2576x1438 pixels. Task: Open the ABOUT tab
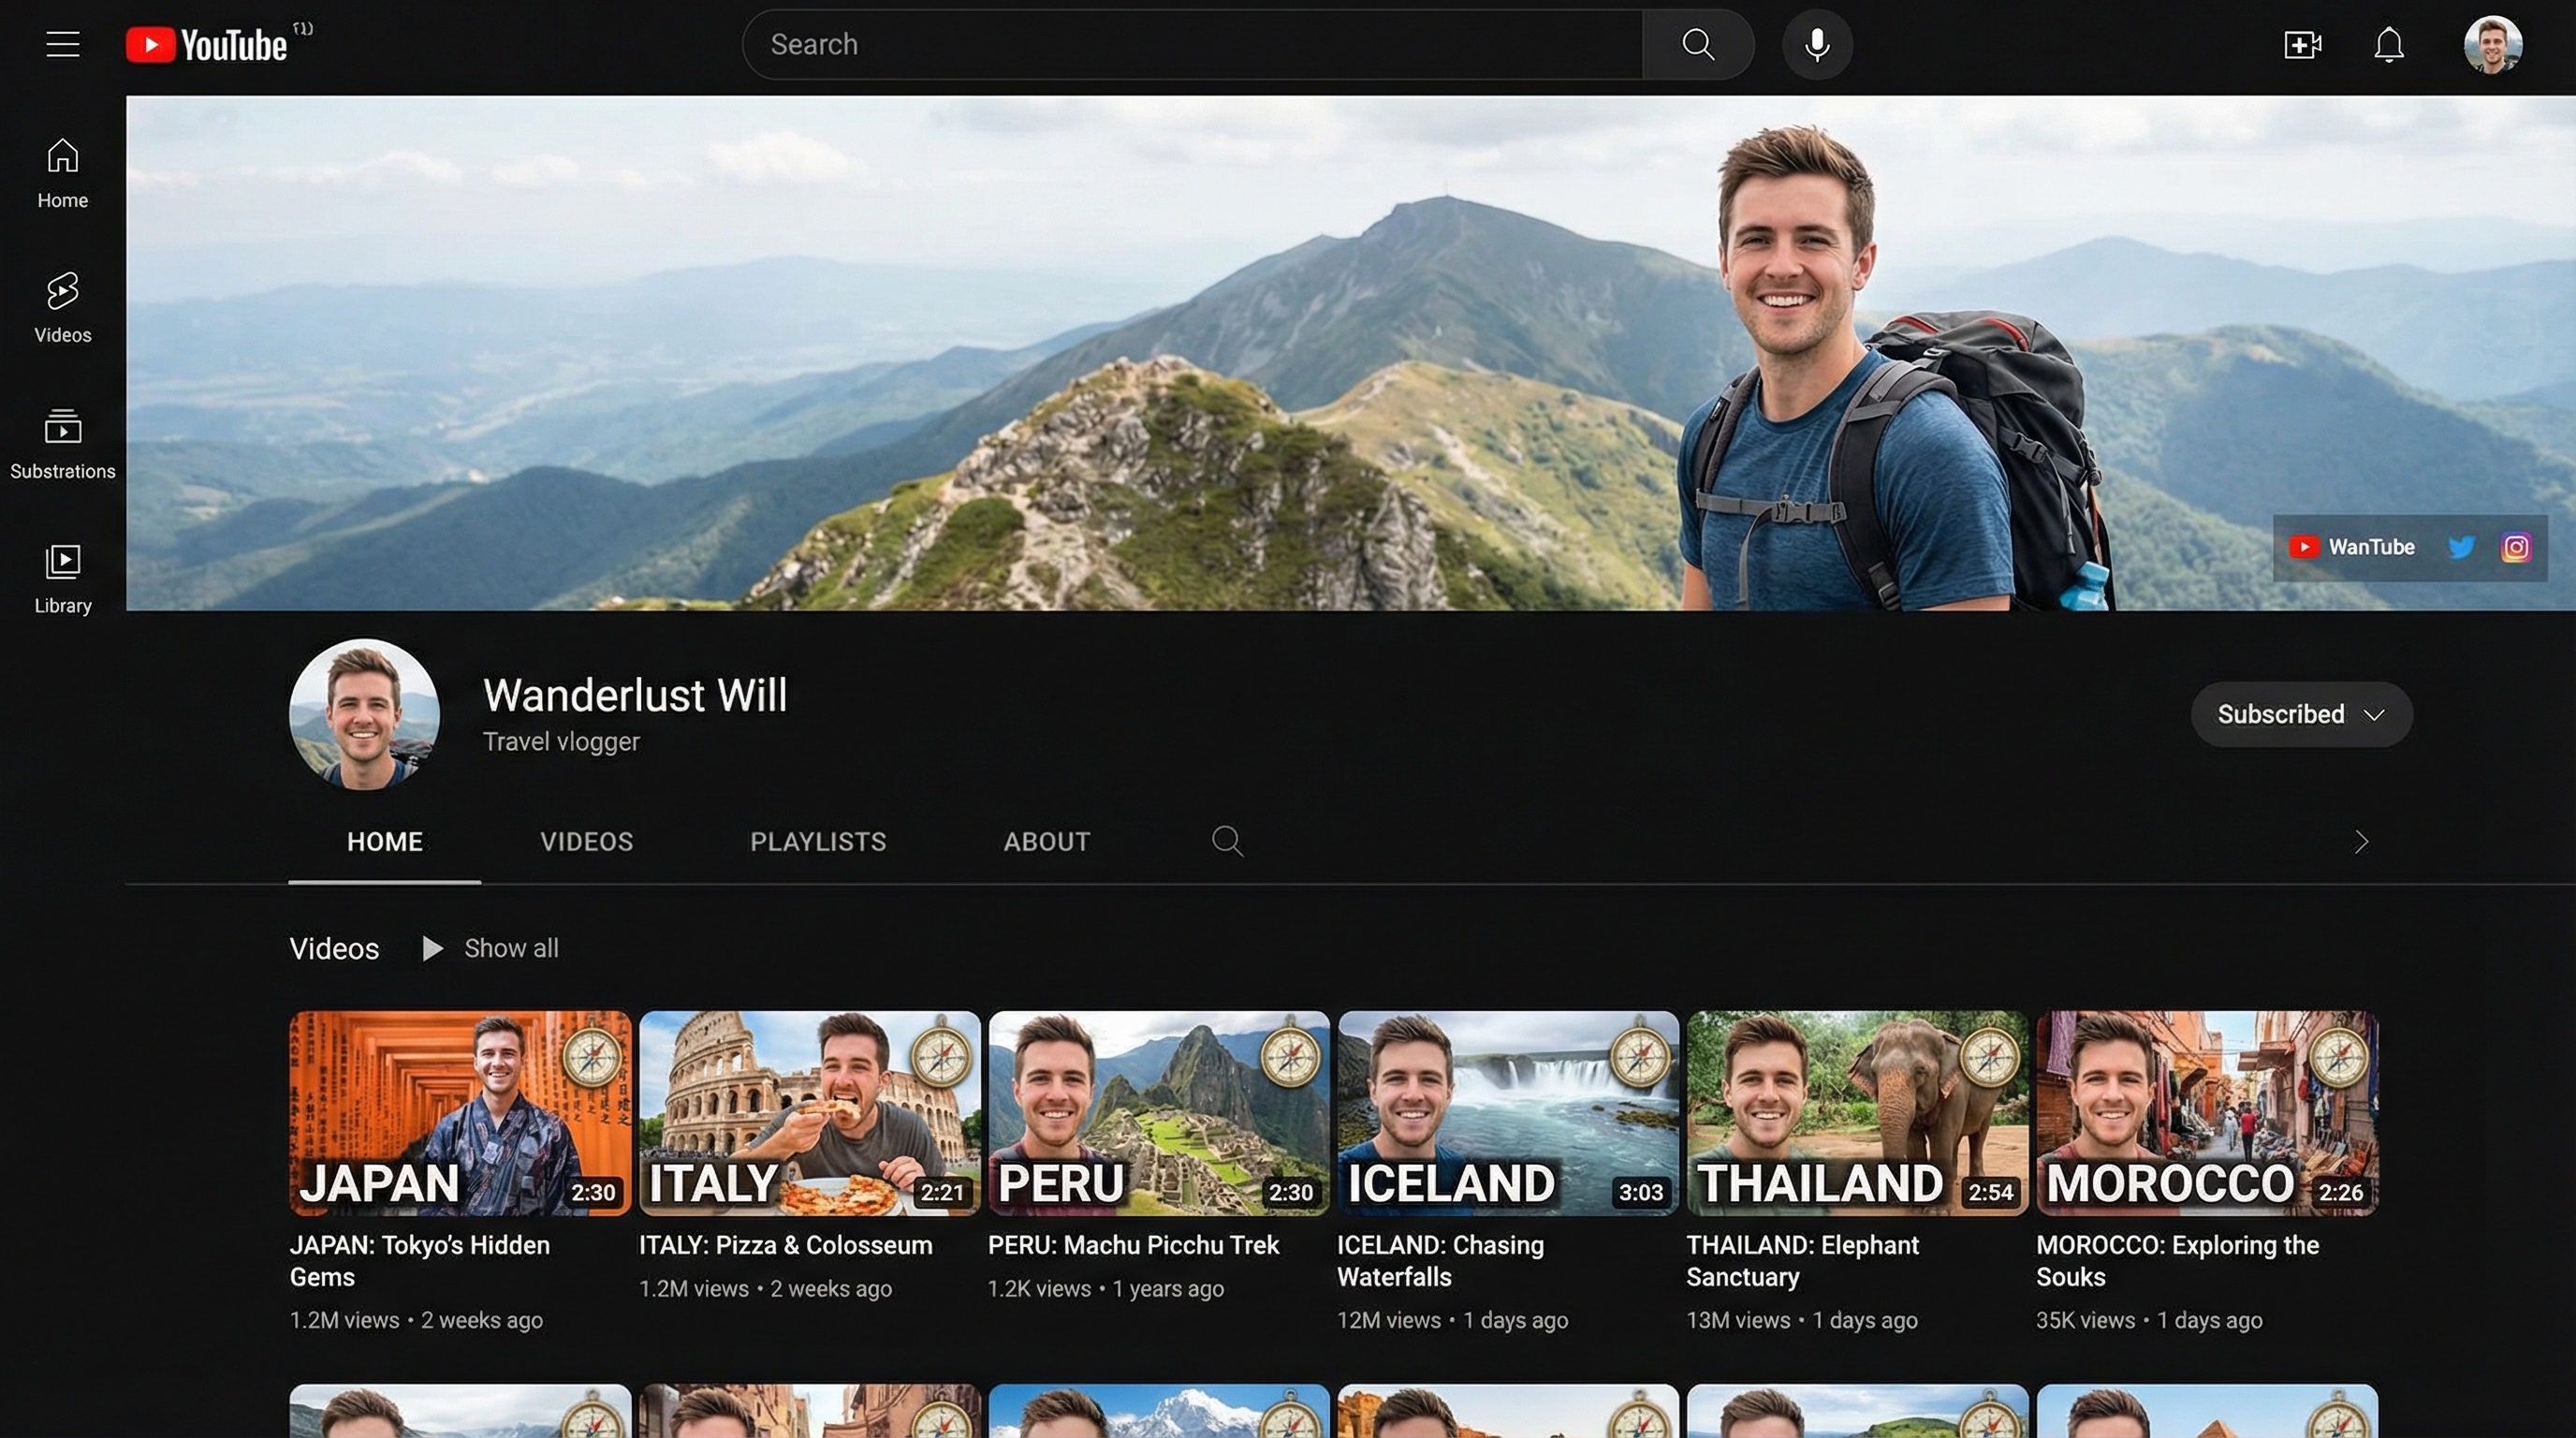click(x=1046, y=841)
